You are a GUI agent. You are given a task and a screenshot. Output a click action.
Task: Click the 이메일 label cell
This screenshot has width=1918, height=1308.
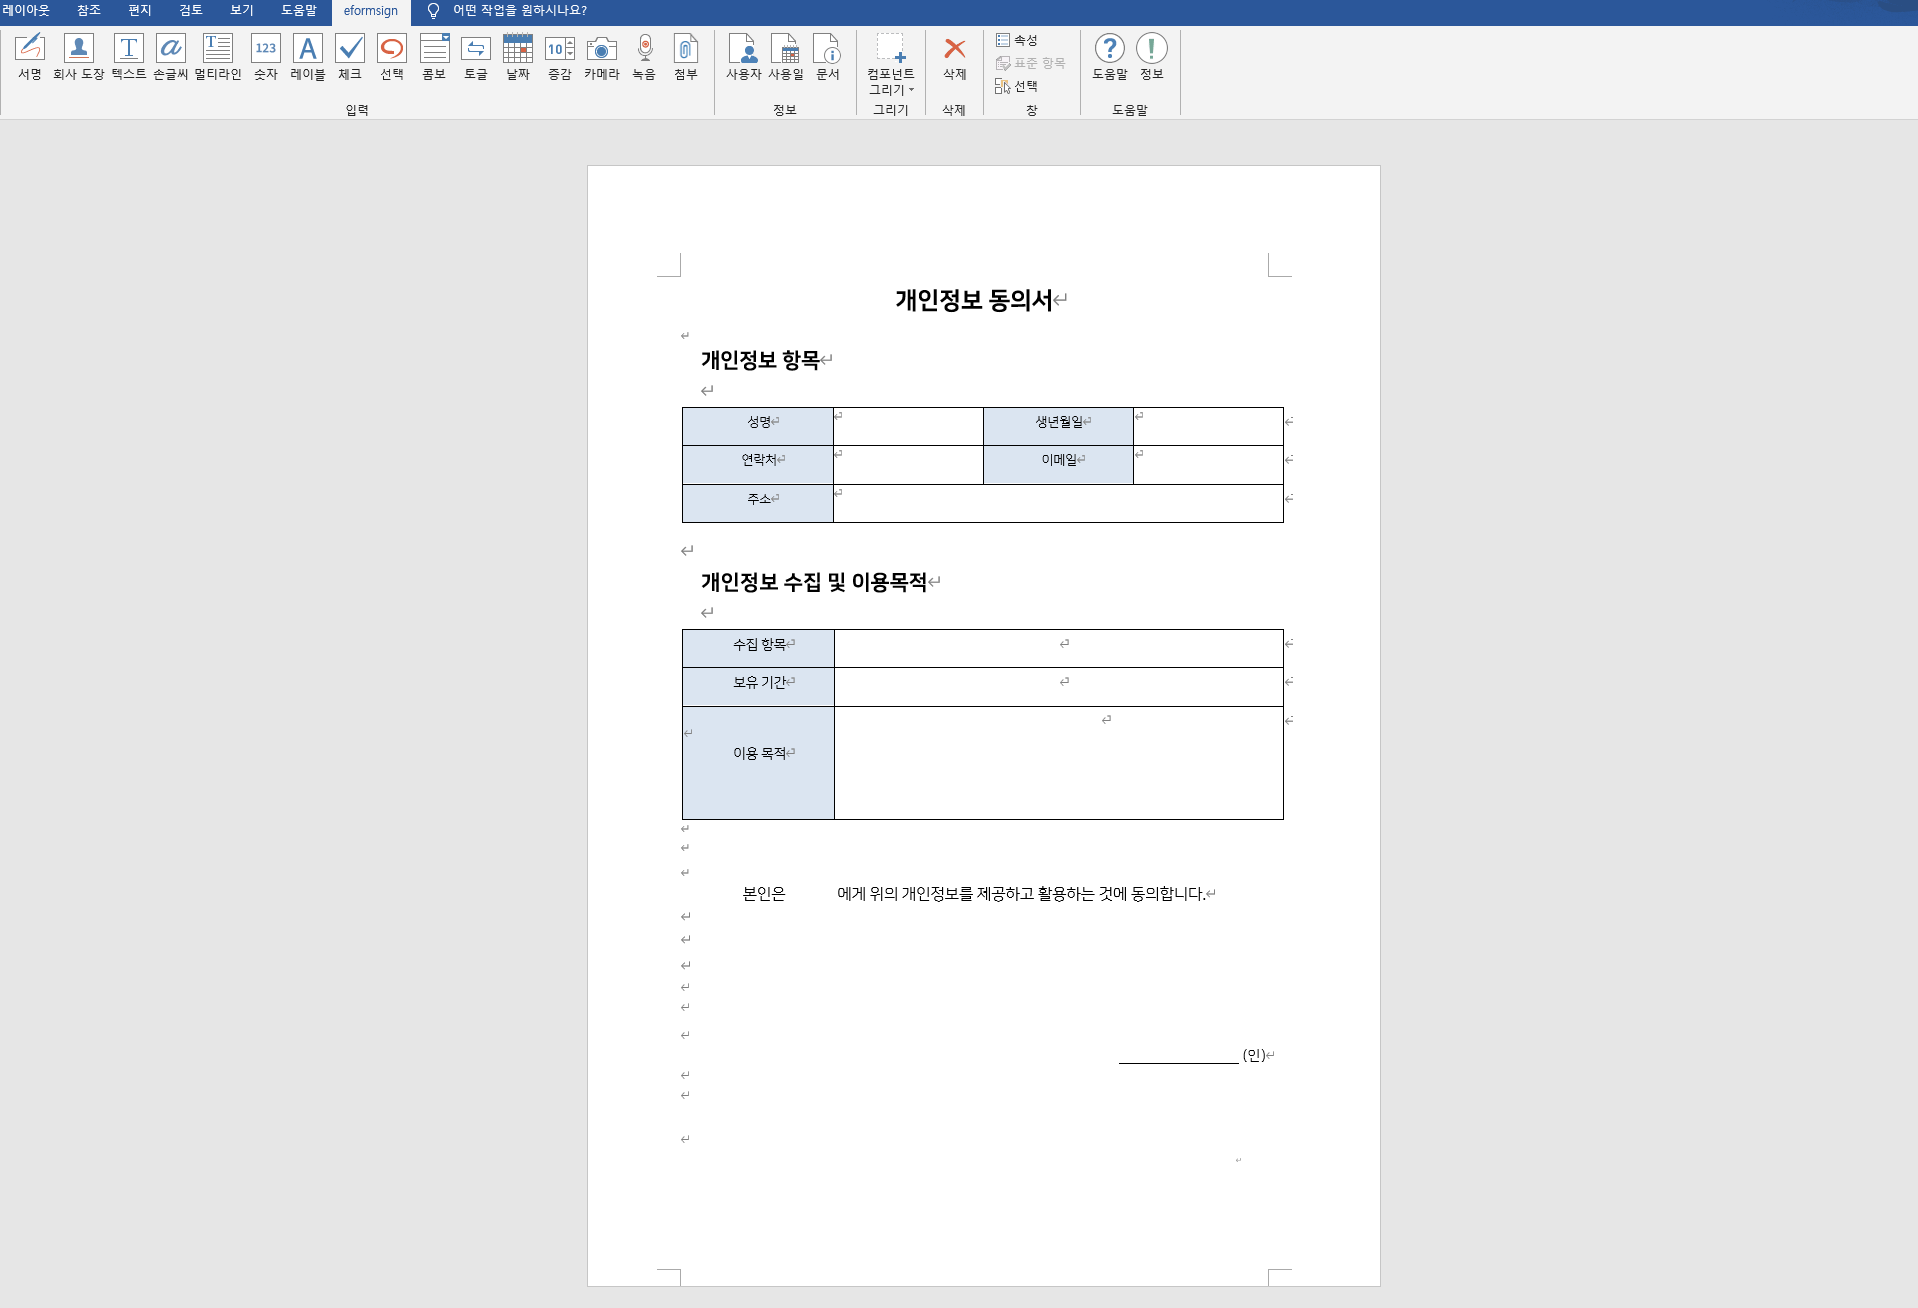coord(1058,465)
